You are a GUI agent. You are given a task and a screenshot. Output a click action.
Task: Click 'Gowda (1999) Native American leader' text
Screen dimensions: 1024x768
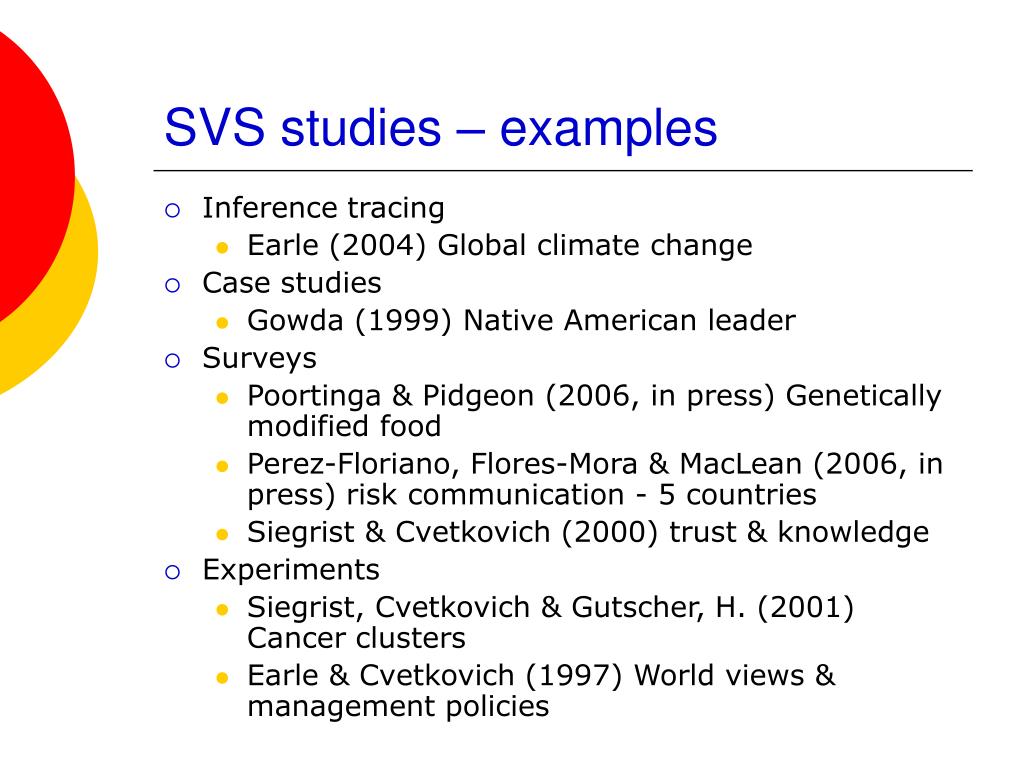click(521, 321)
